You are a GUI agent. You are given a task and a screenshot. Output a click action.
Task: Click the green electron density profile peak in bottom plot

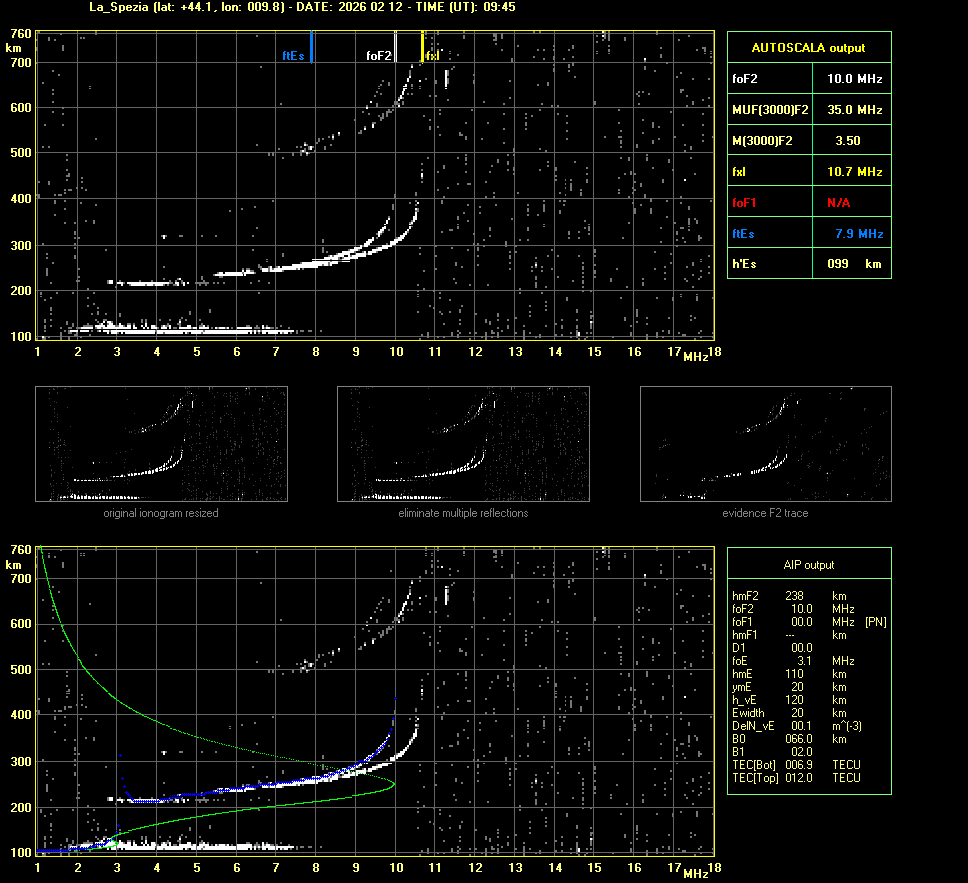click(x=395, y=784)
